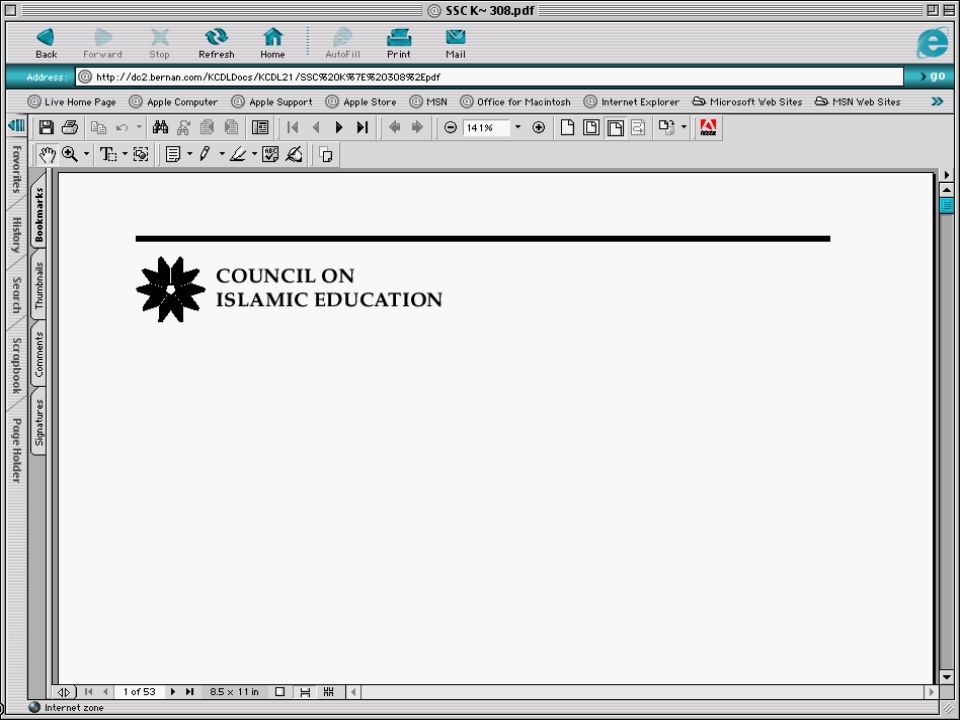Select Fit Width page icon
This screenshot has width=960, height=720.
click(x=615, y=127)
